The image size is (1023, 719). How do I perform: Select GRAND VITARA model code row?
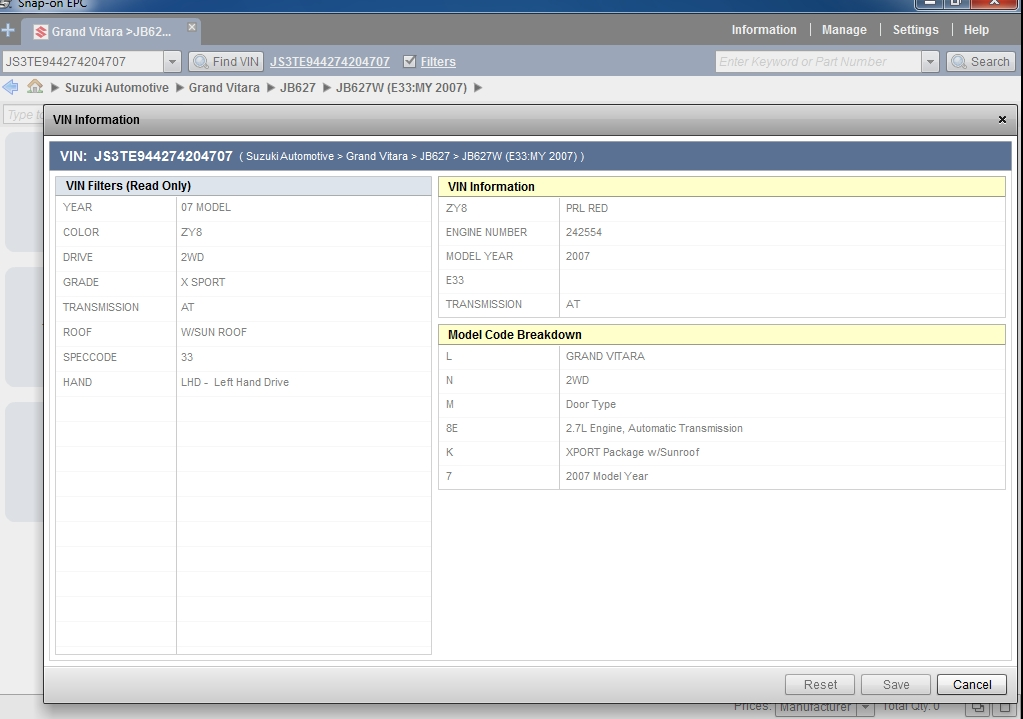click(x=722, y=356)
